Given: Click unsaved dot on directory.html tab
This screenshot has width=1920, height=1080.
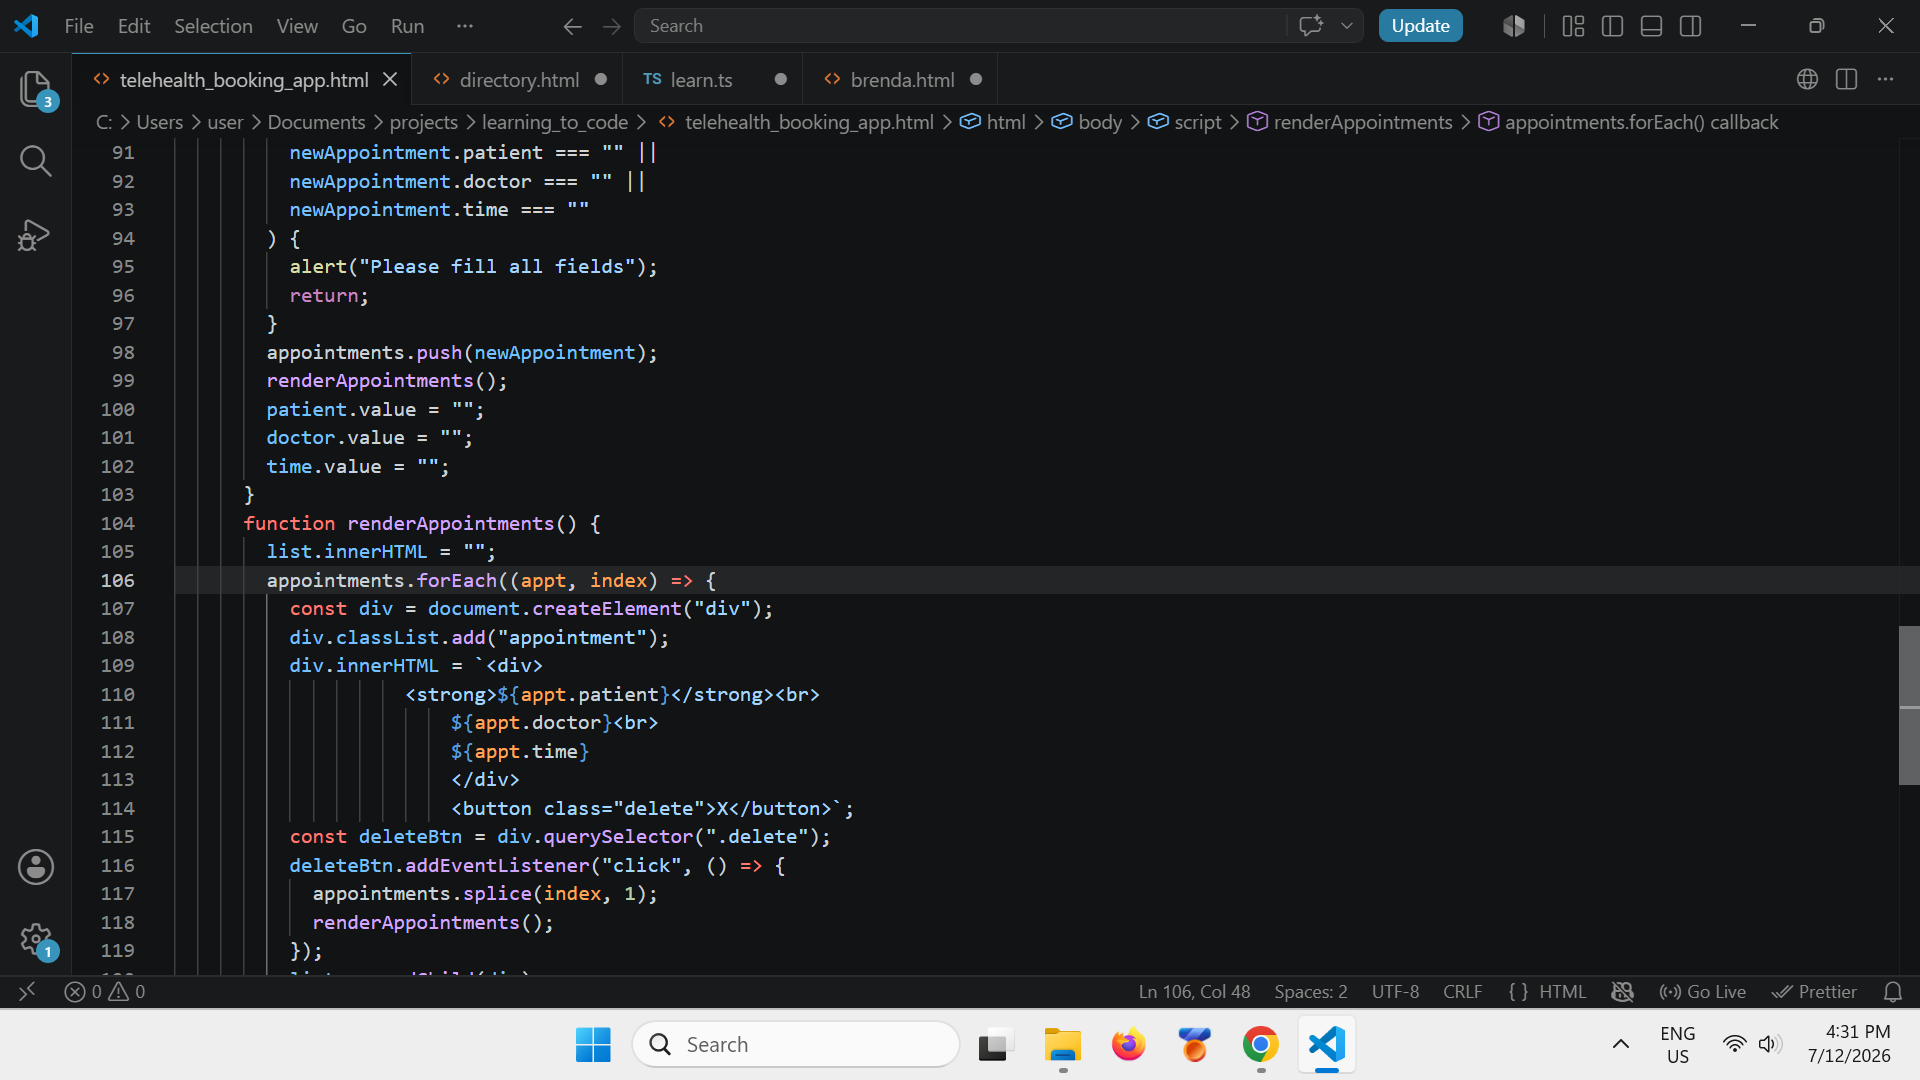Looking at the screenshot, I should coord(601,79).
